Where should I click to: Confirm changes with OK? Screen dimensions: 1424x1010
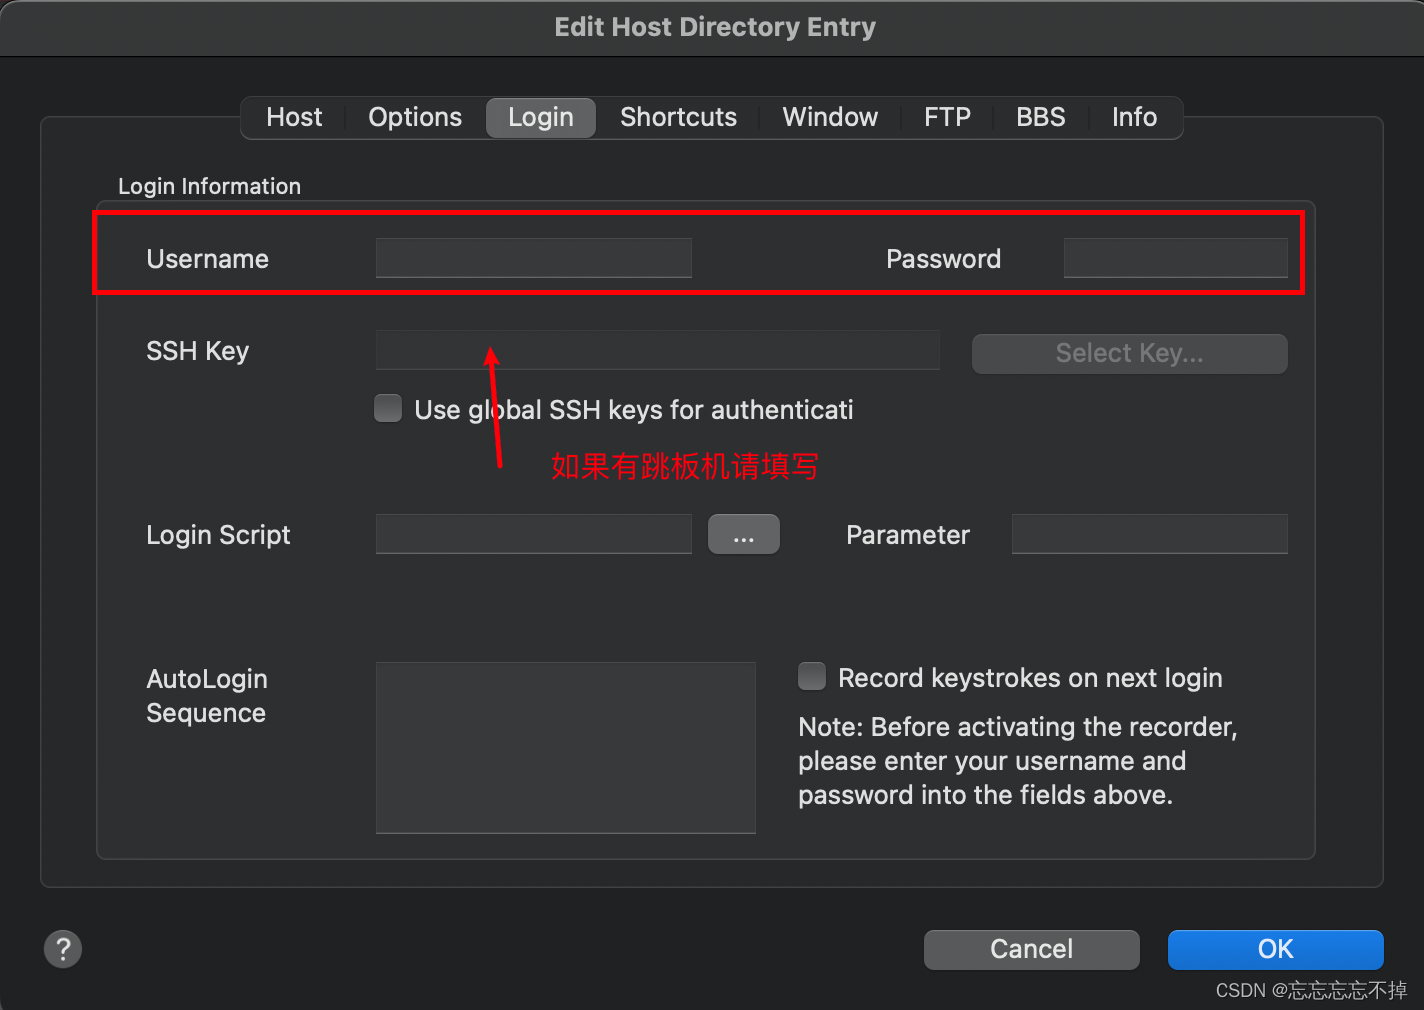coord(1275,949)
